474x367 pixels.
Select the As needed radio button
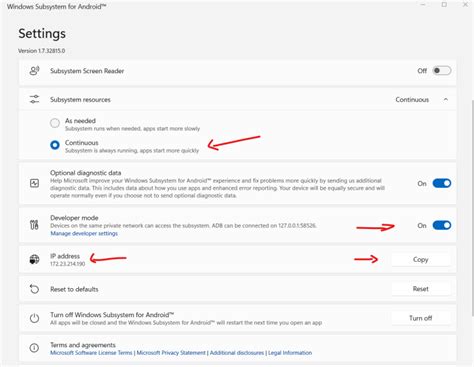pyautogui.click(x=55, y=123)
